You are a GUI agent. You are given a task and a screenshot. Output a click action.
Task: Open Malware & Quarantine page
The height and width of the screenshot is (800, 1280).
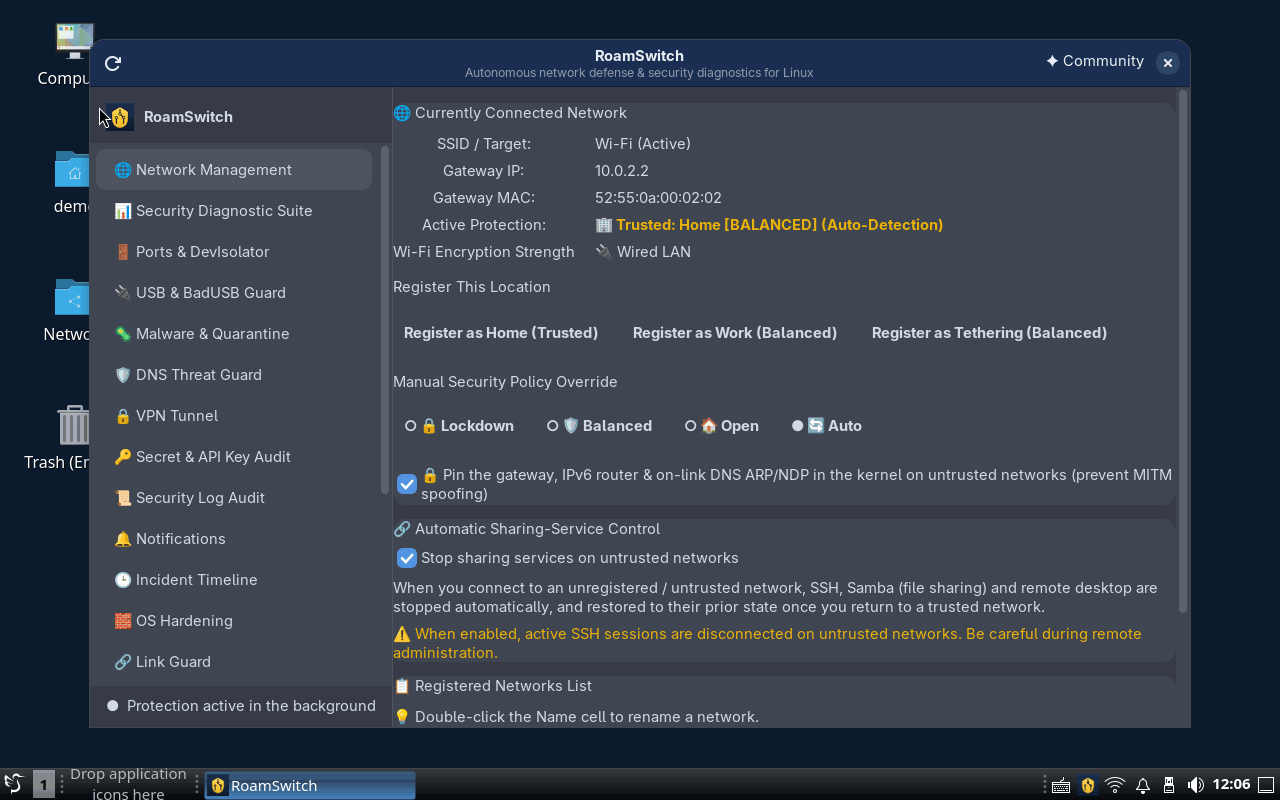click(x=234, y=334)
